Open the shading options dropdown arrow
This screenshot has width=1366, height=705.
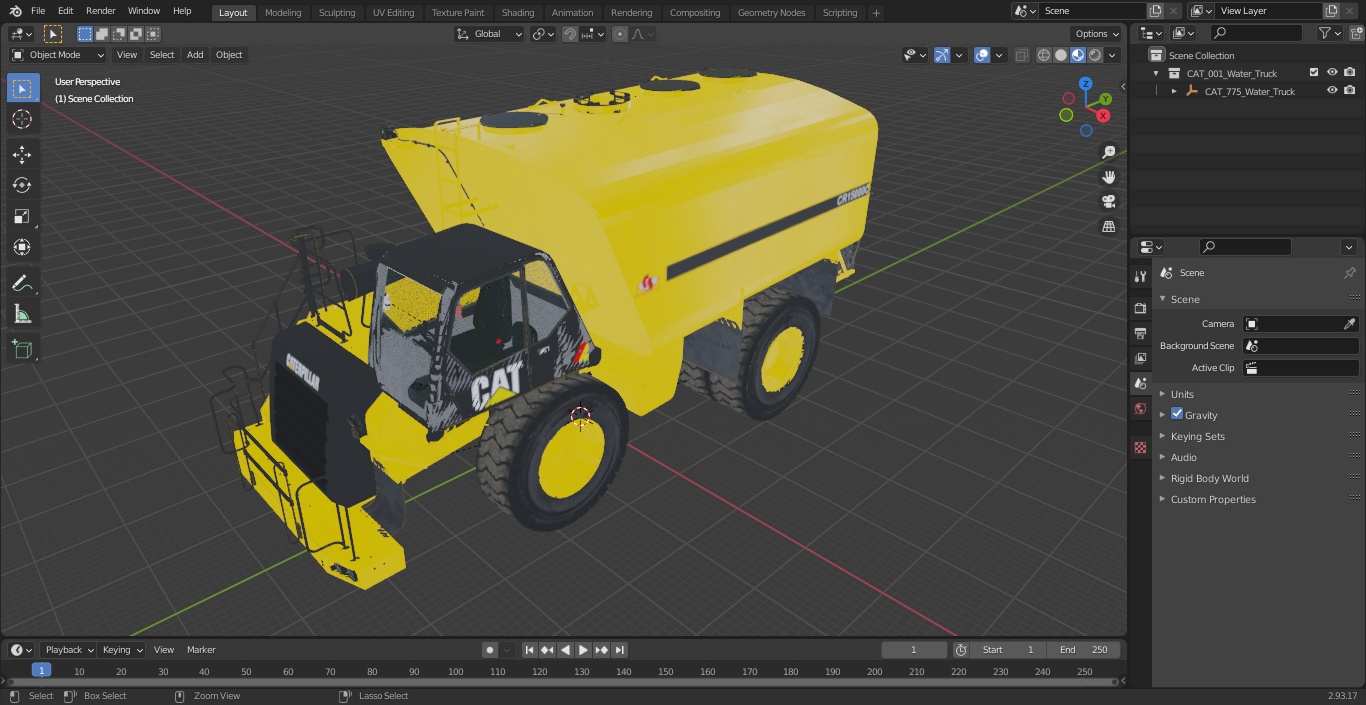pyautogui.click(x=1112, y=55)
